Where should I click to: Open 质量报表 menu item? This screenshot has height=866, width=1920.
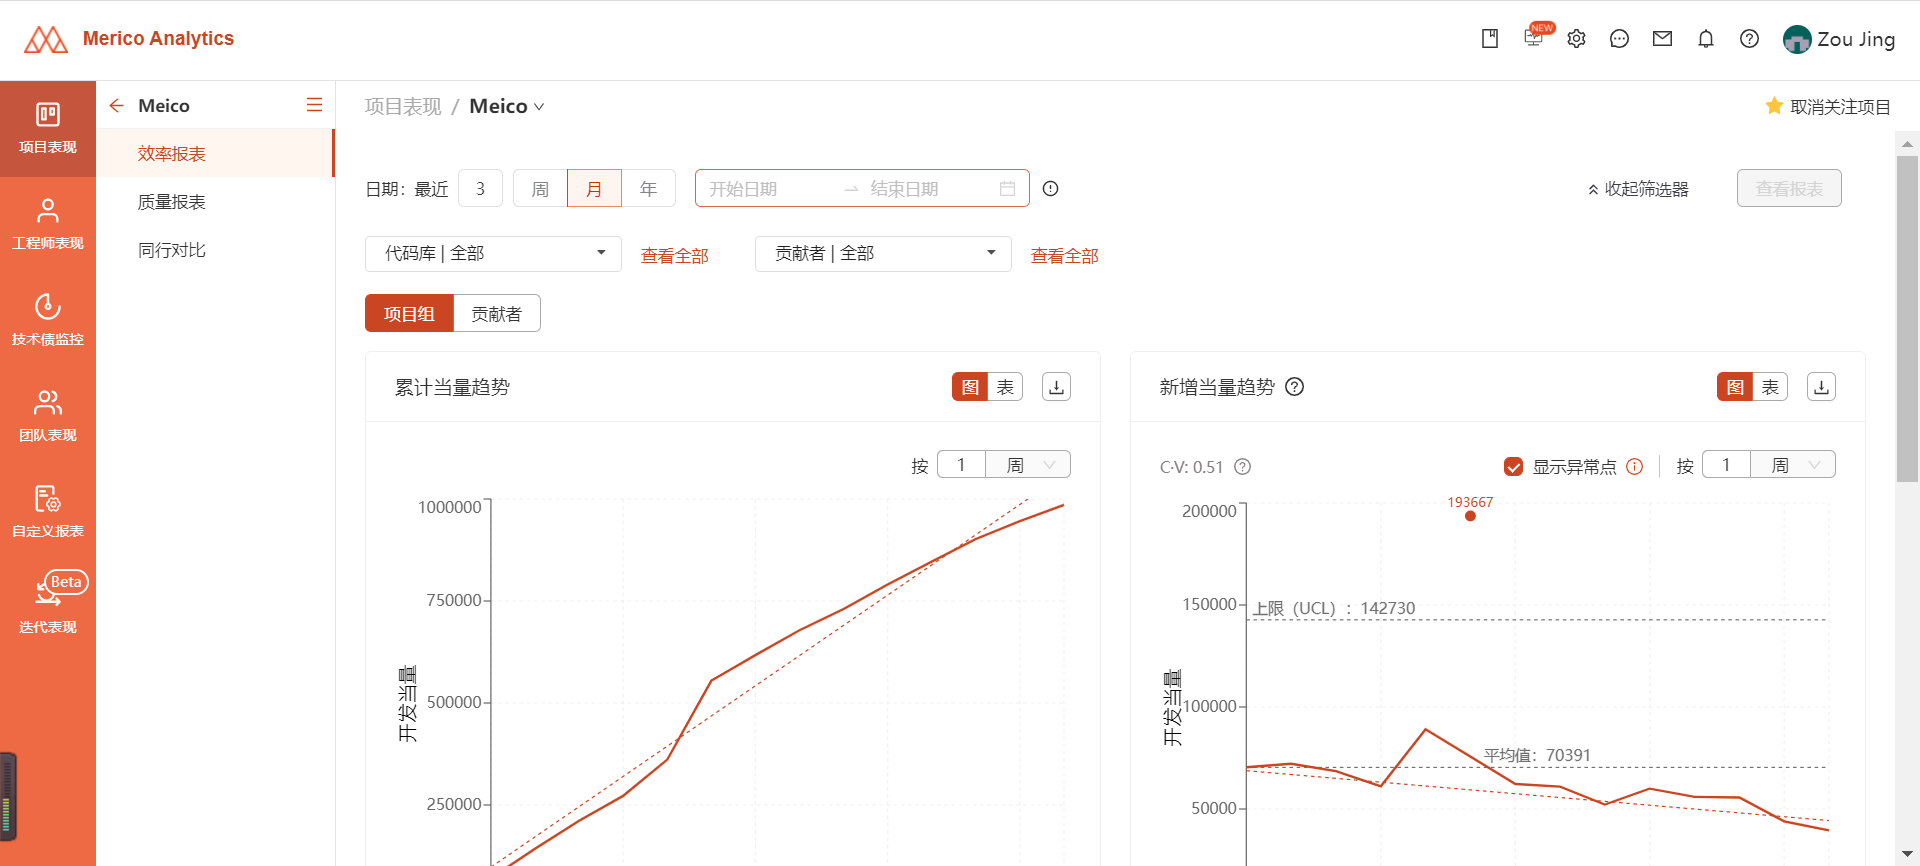click(215, 201)
